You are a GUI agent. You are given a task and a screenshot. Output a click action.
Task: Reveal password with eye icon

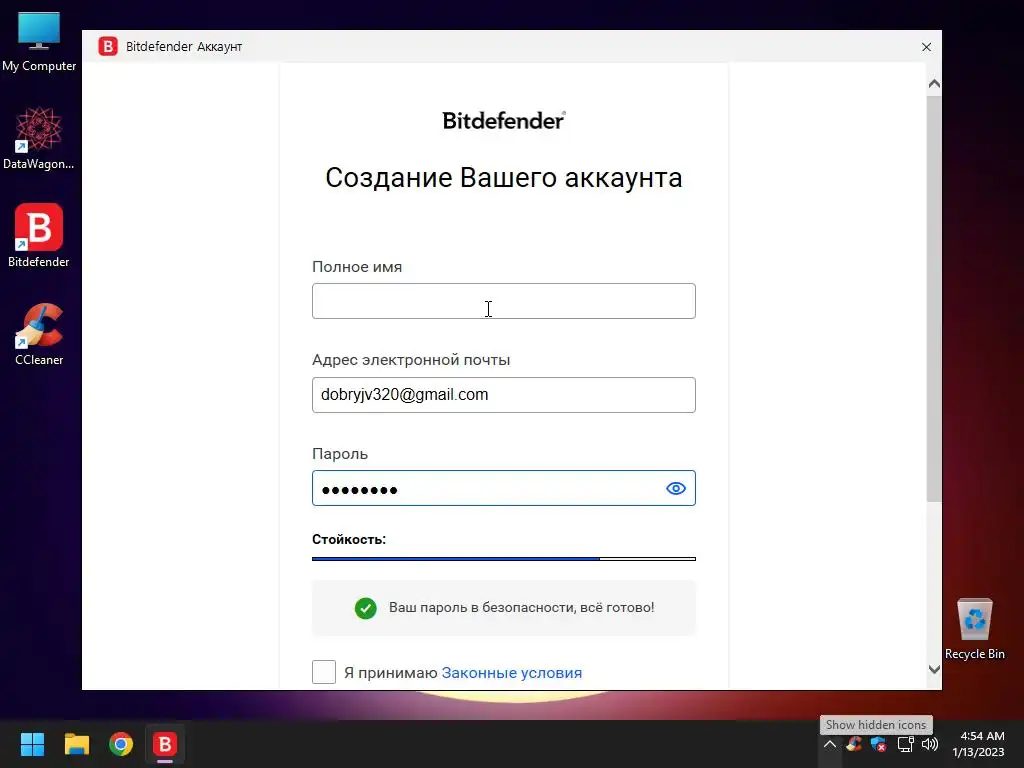pos(675,488)
